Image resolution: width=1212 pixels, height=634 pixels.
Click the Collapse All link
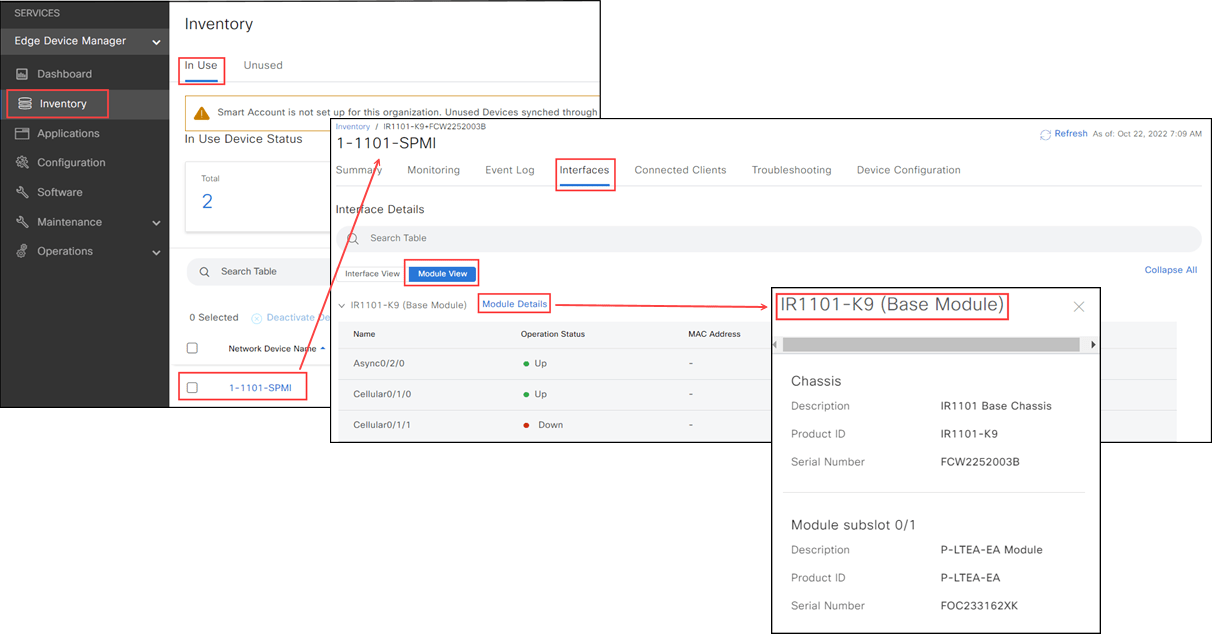pos(1171,271)
